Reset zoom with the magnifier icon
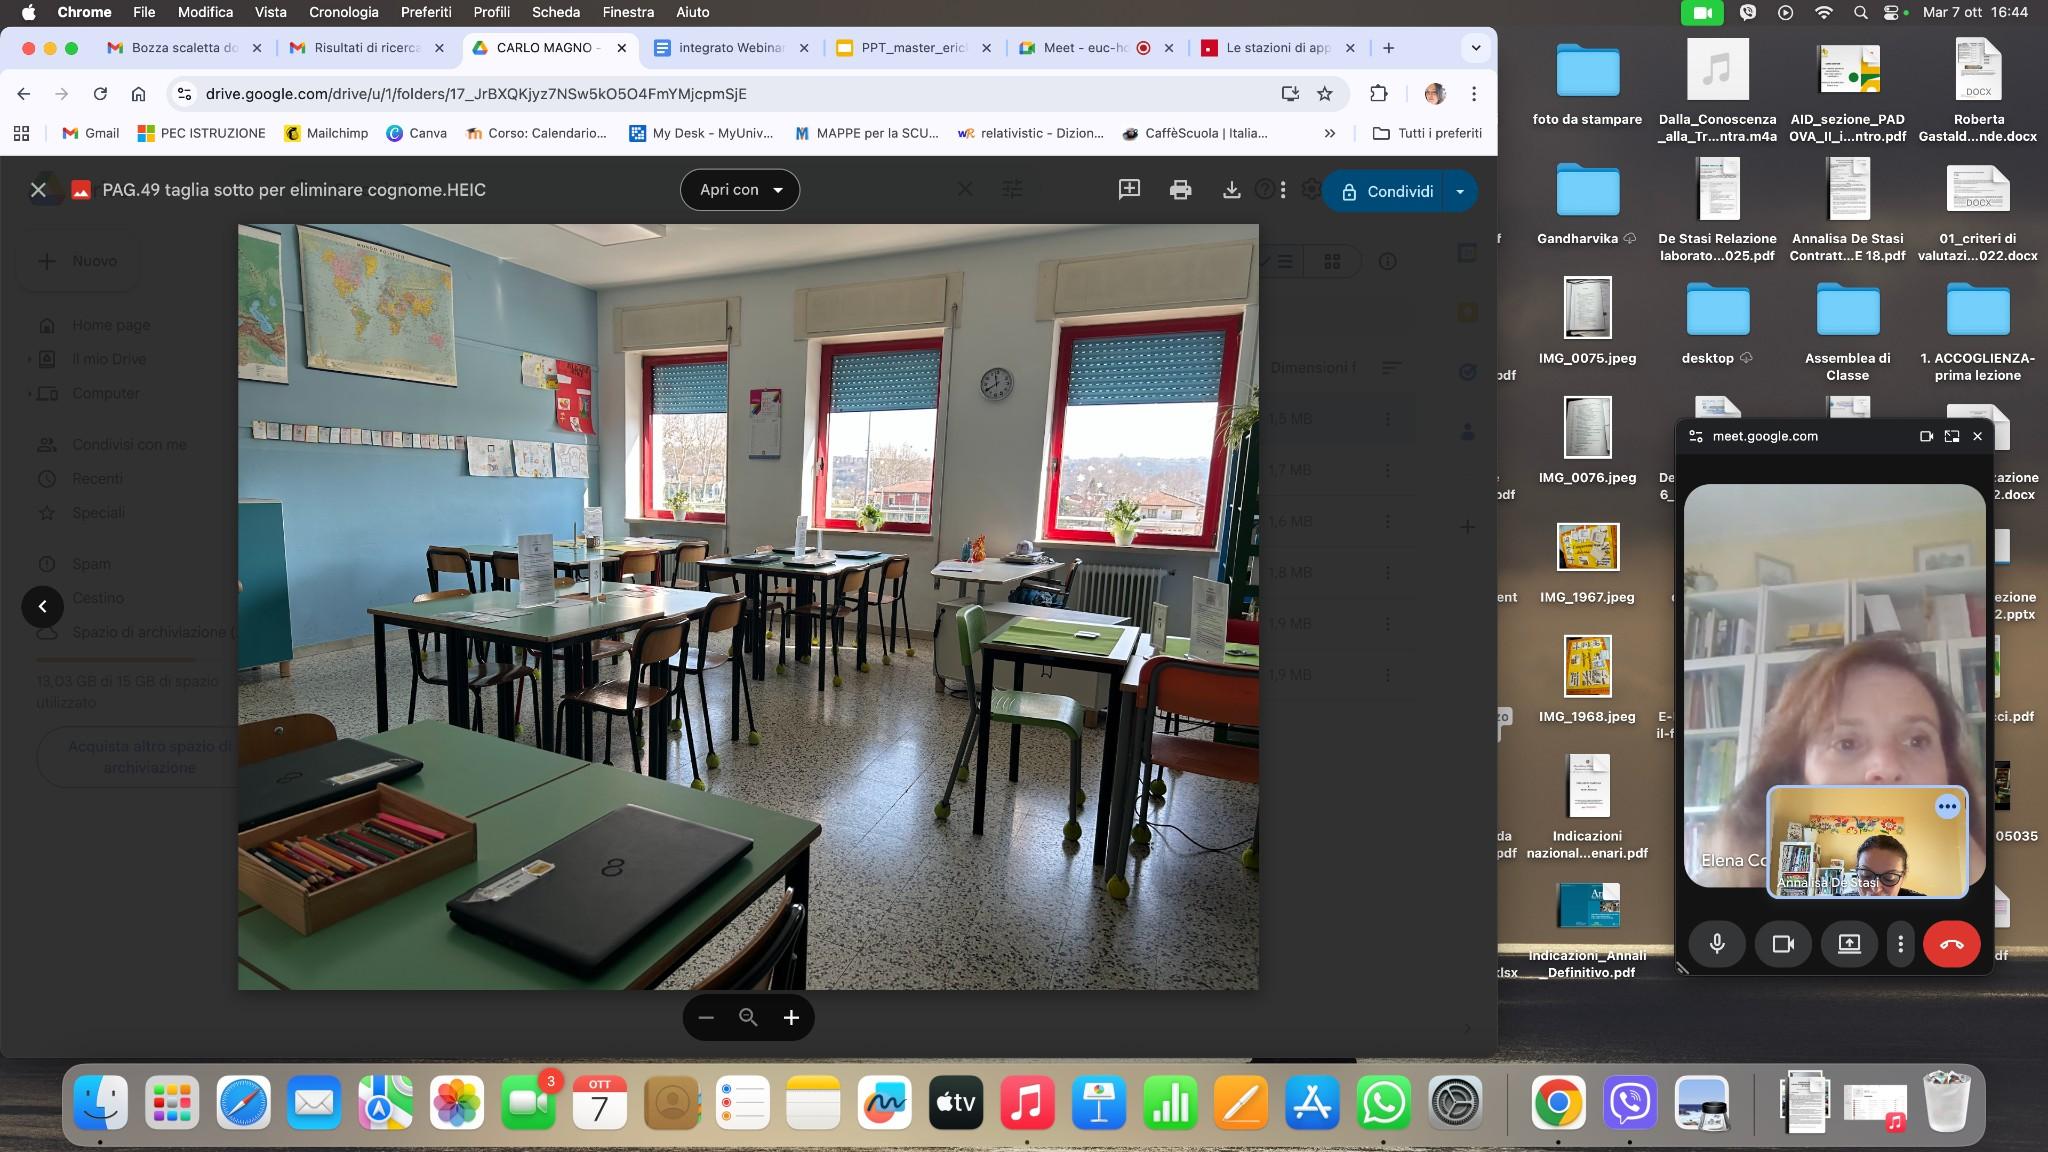 [x=748, y=1018]
